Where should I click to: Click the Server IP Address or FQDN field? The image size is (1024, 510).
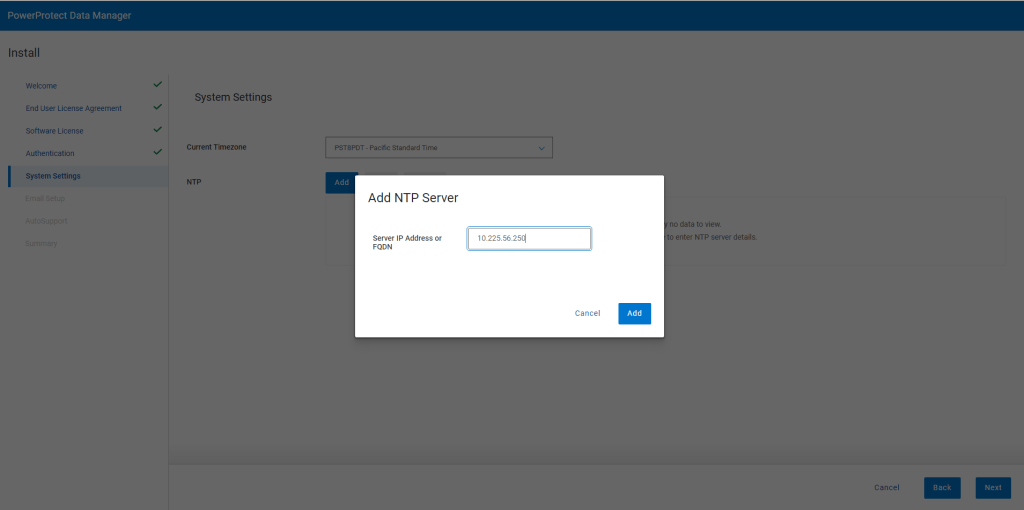pos(529,238)
